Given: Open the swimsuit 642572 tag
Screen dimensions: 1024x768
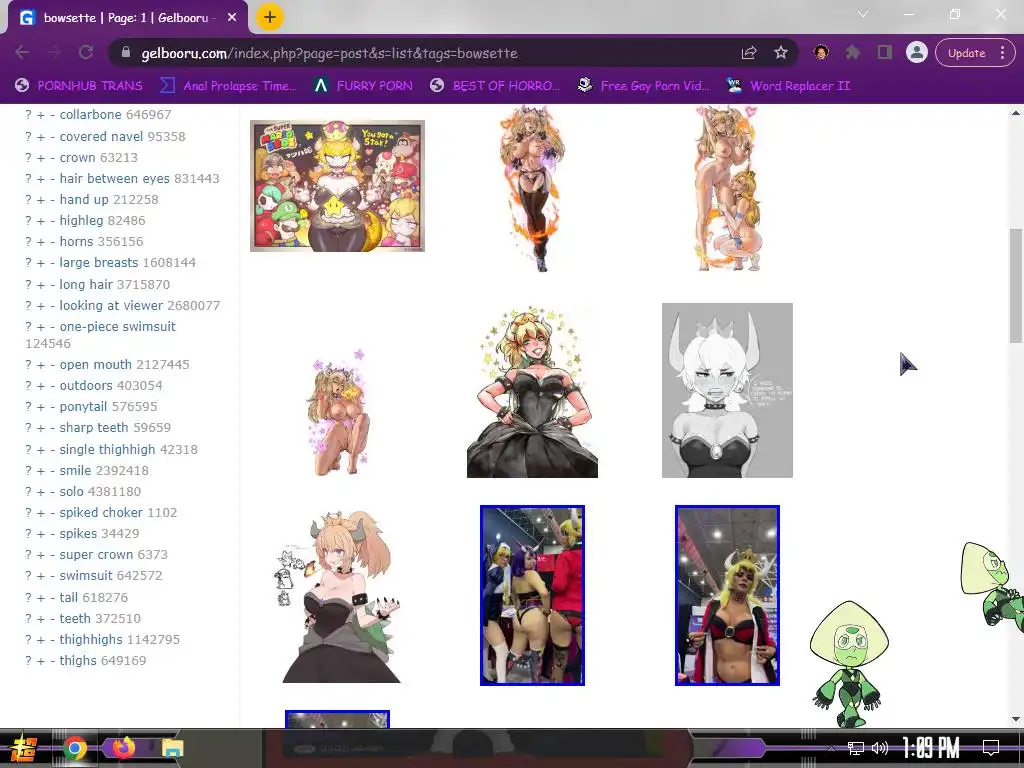Looking at the screenshot, I should point(86,575).
